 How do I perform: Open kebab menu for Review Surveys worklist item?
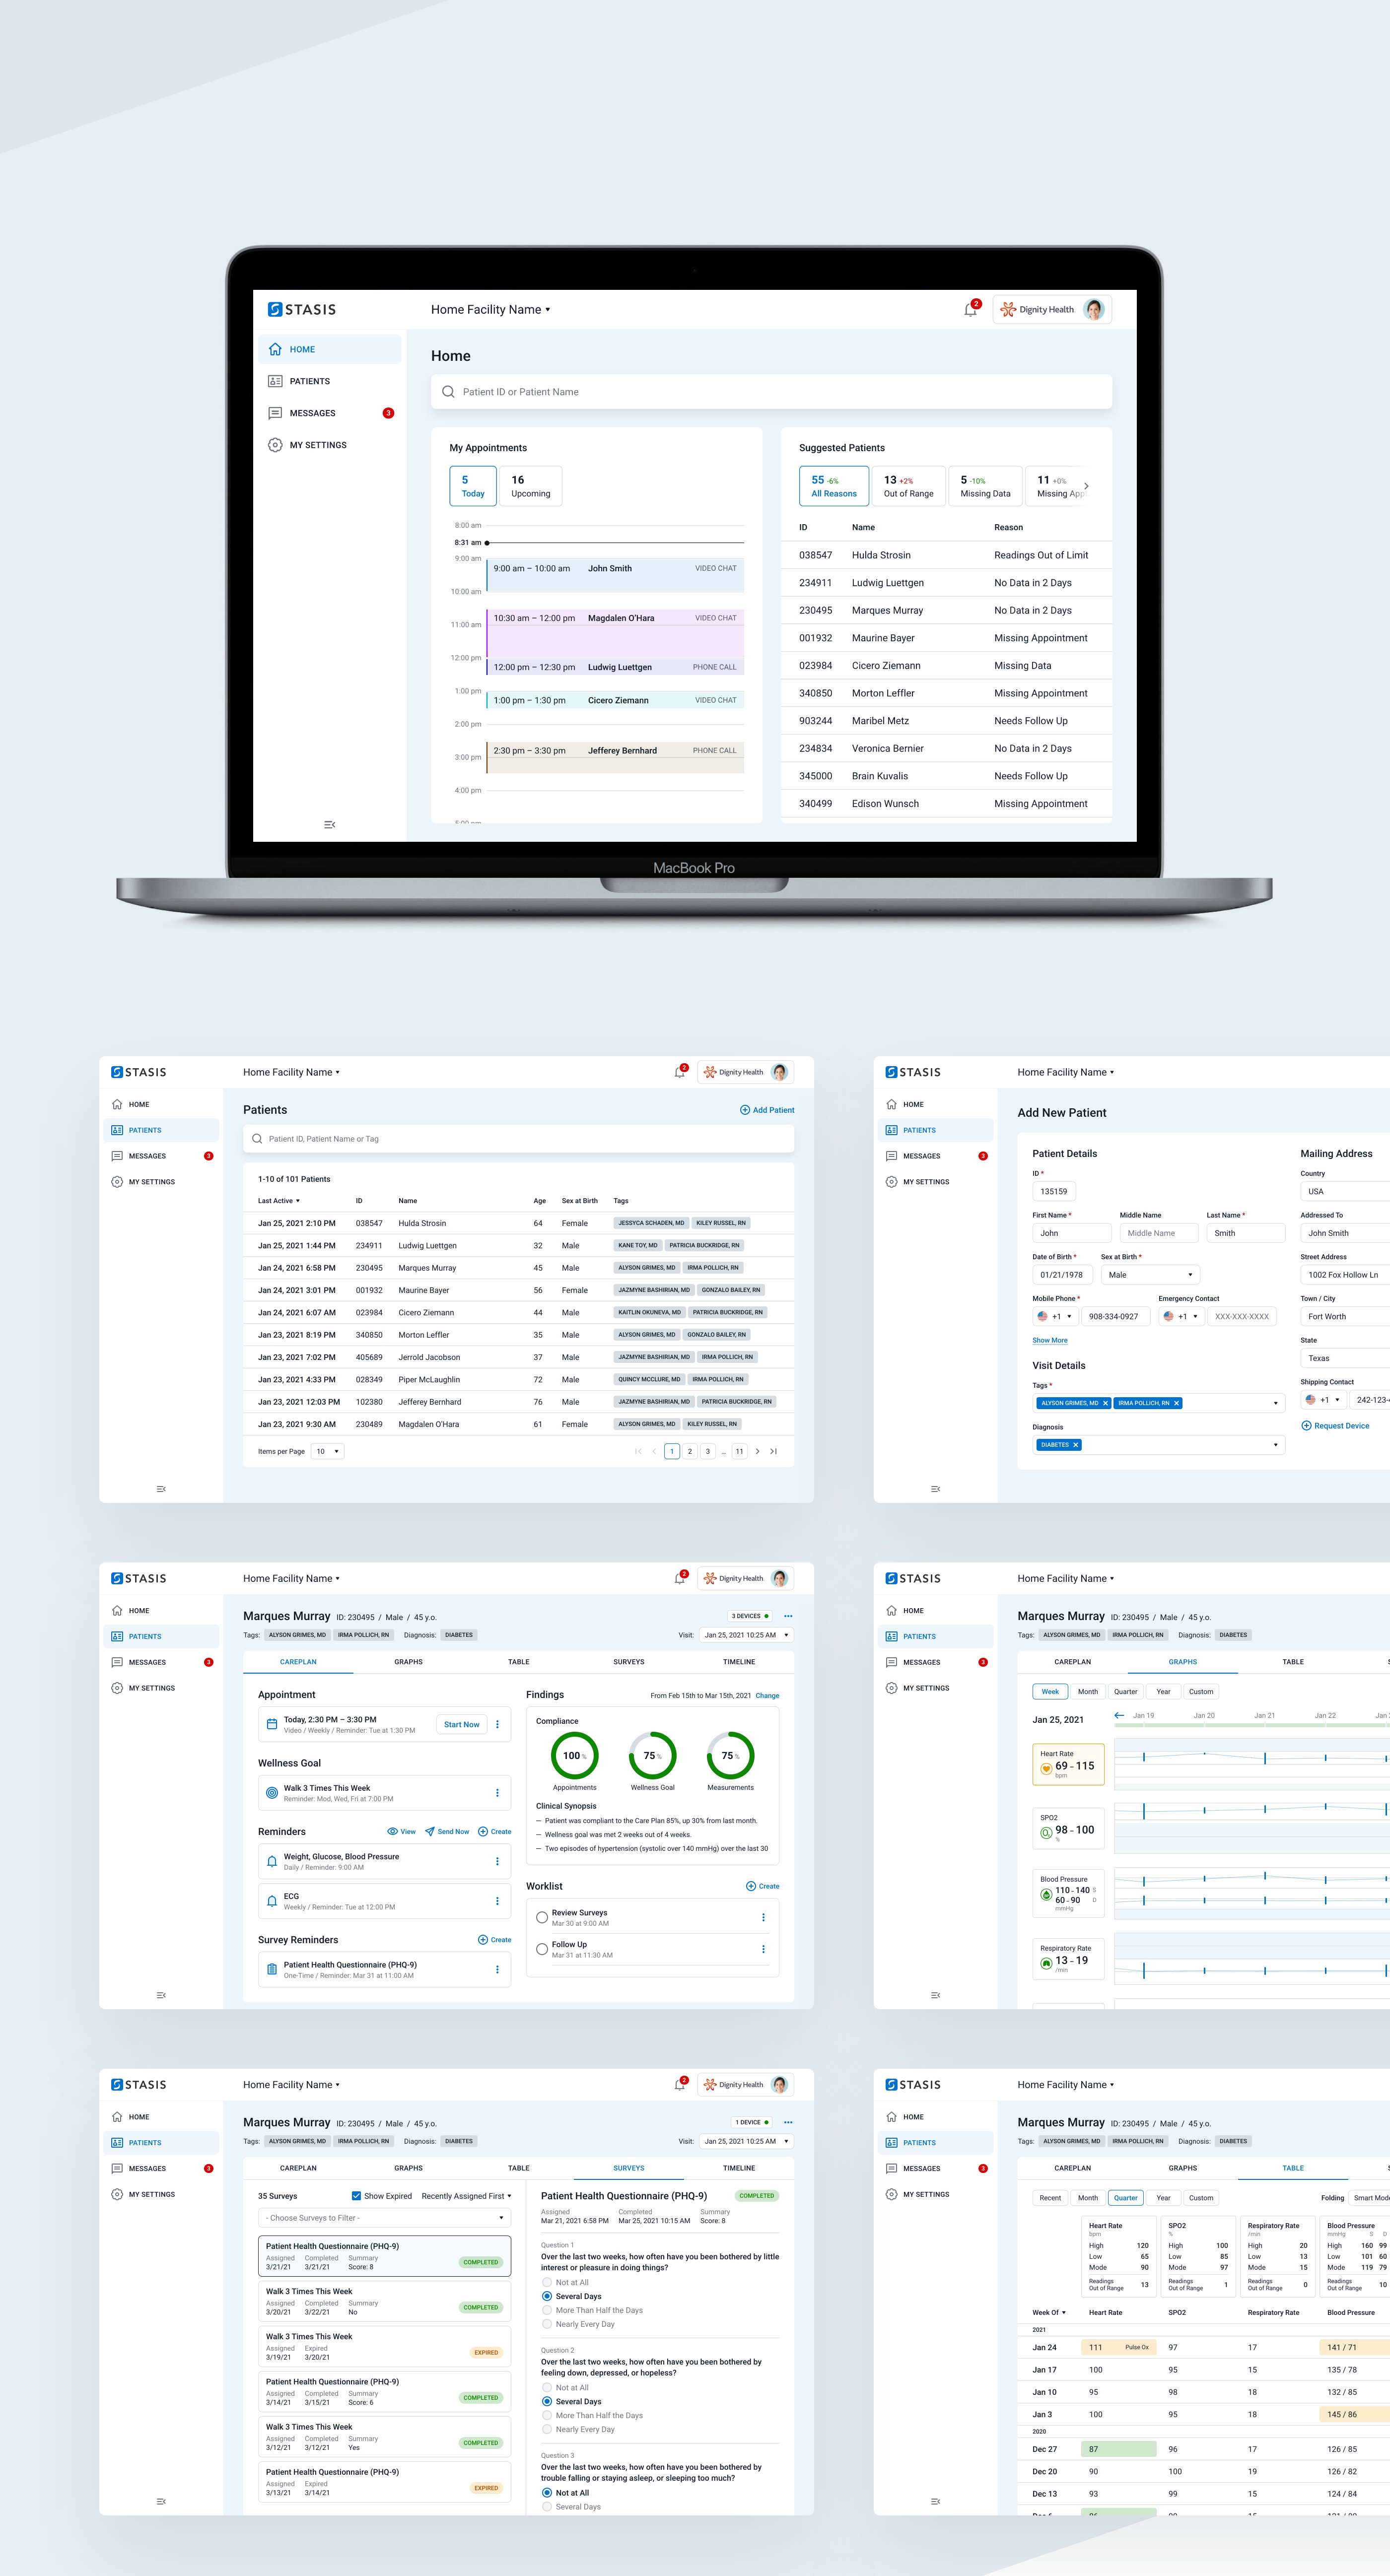pos(763,1917)
